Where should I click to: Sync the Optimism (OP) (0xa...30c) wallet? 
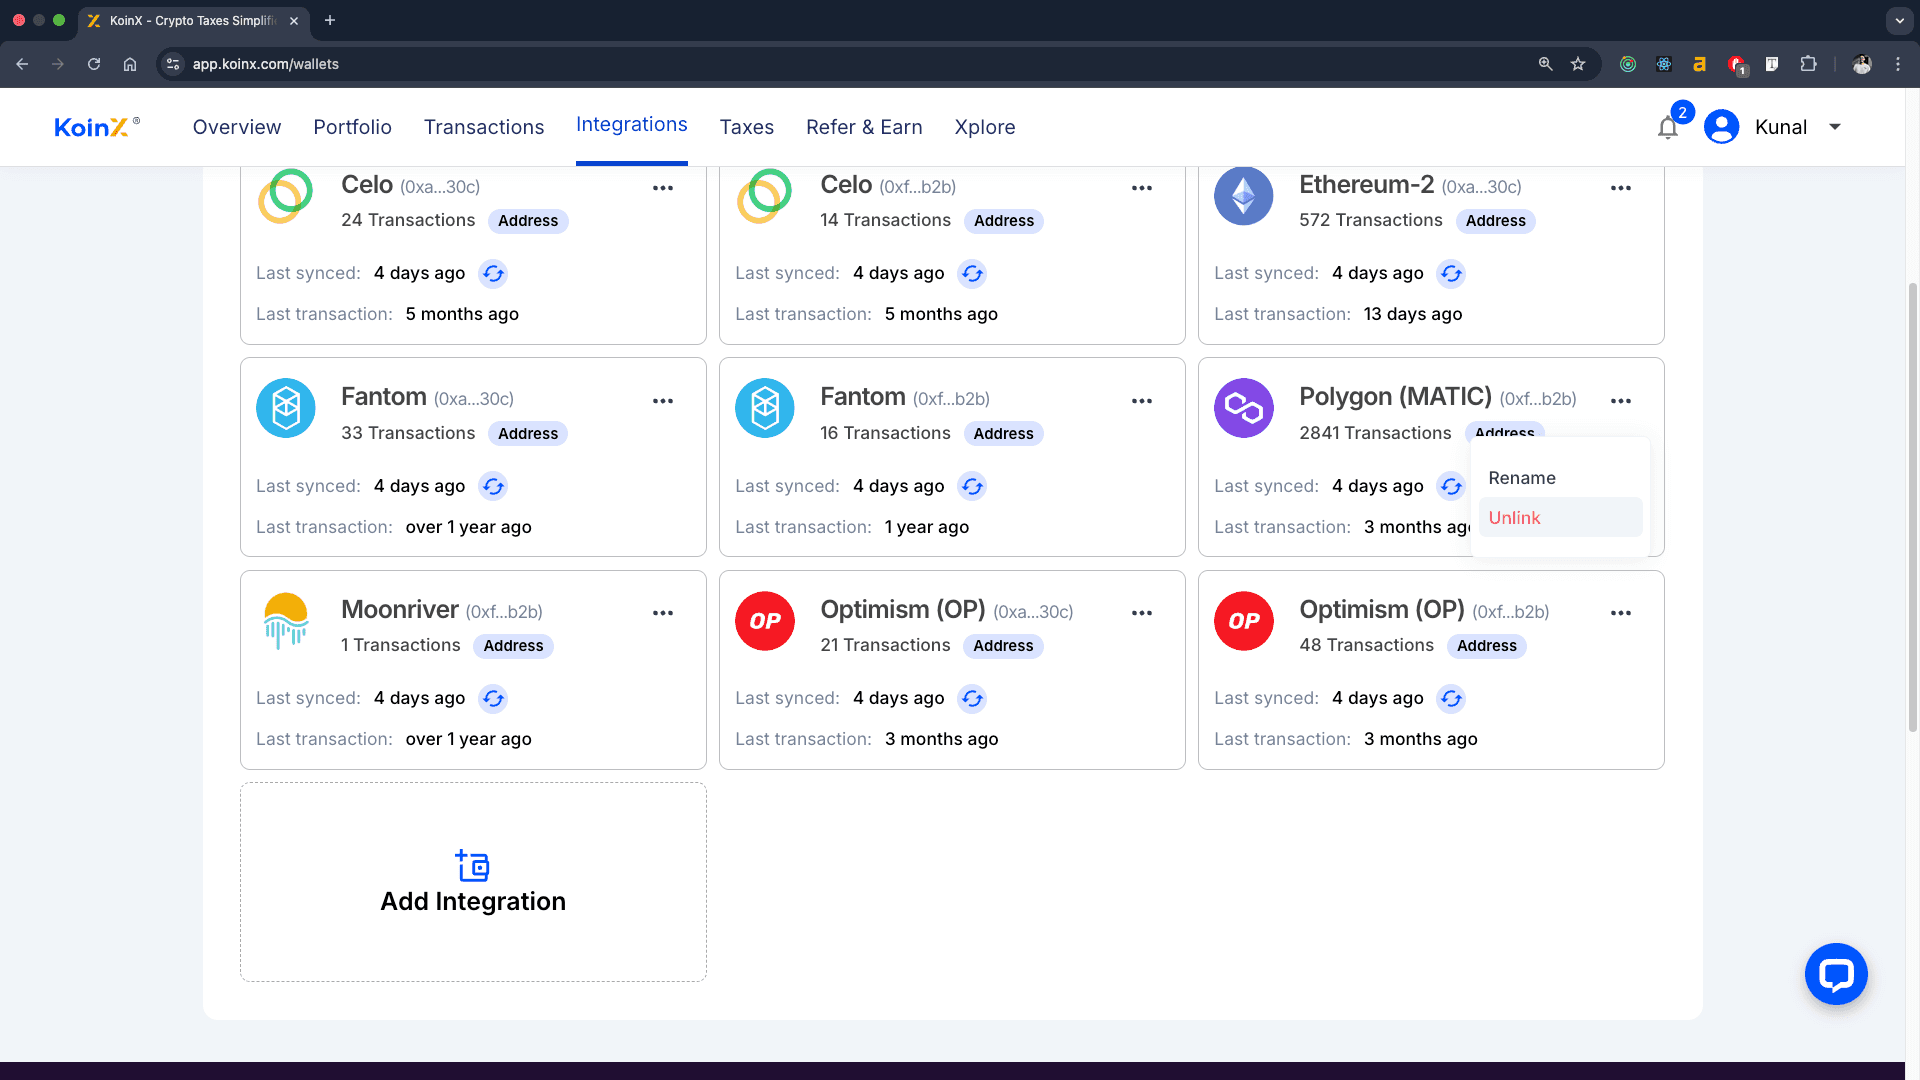click(972, 698)
